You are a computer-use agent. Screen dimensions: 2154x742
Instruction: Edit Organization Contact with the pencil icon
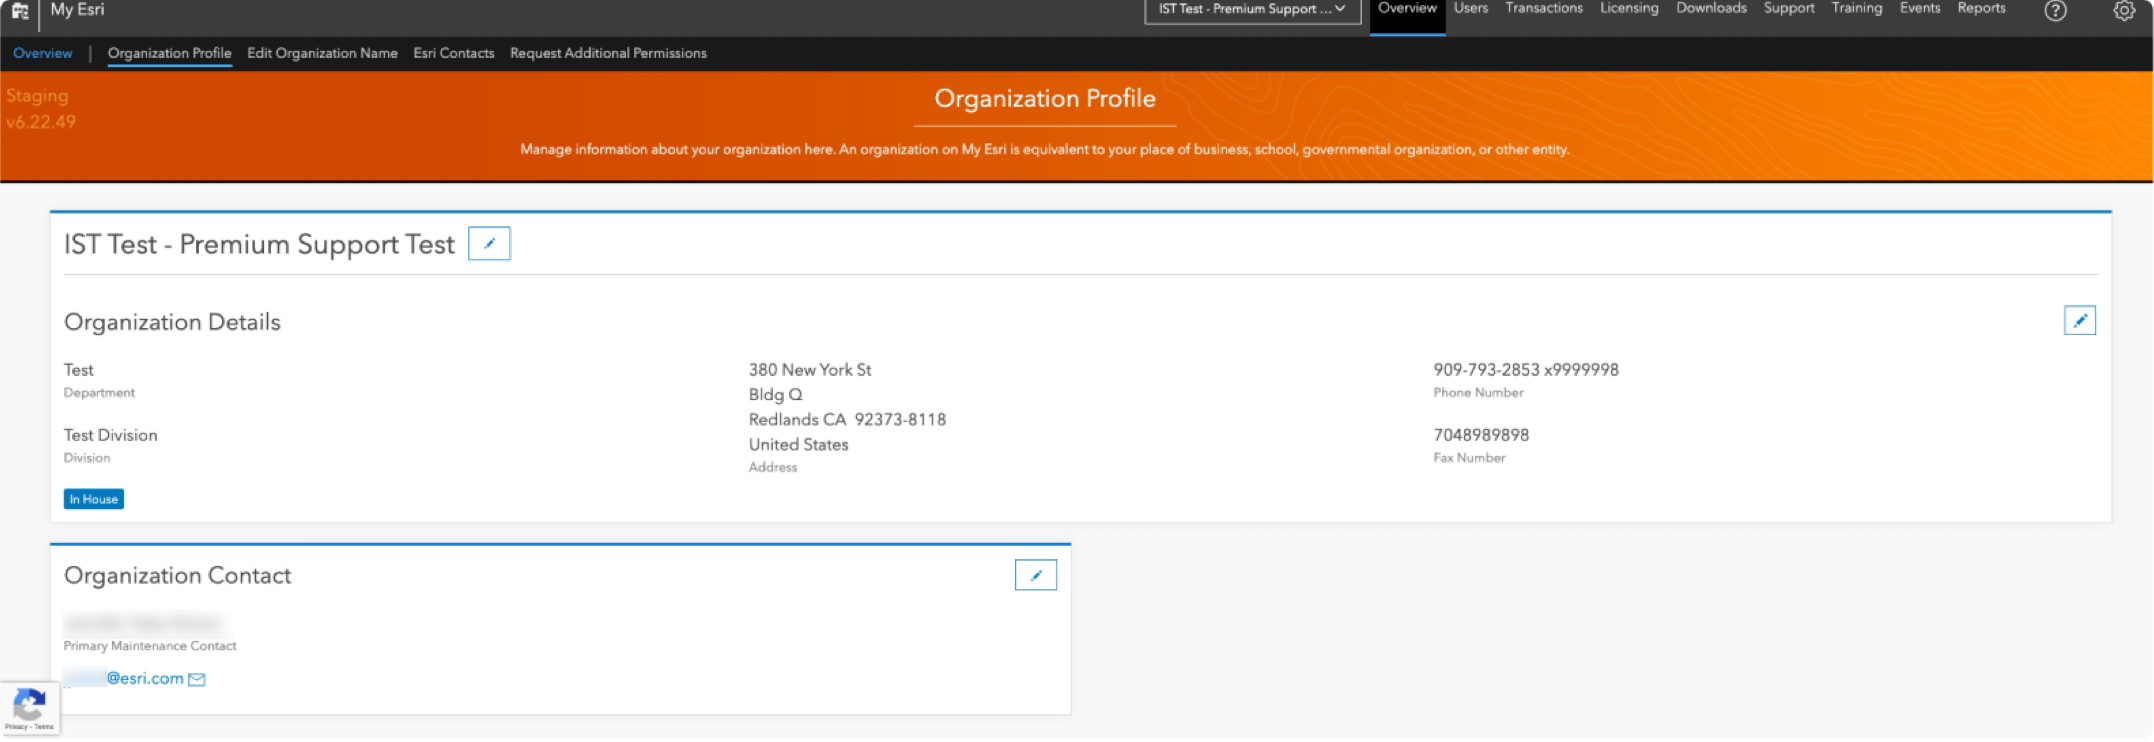click(x=1035, y=575)
